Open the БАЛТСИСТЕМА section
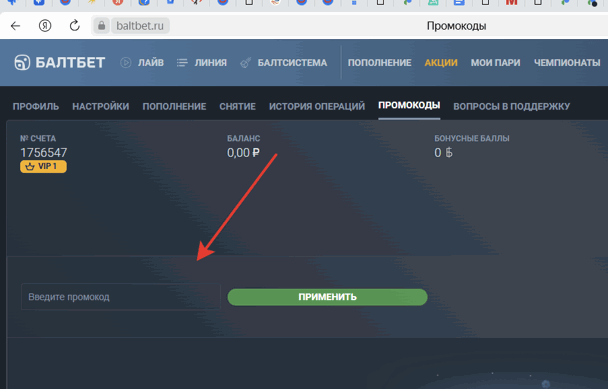Image resolution: width=608 pixels, height=389 pixels. point(292,62)
